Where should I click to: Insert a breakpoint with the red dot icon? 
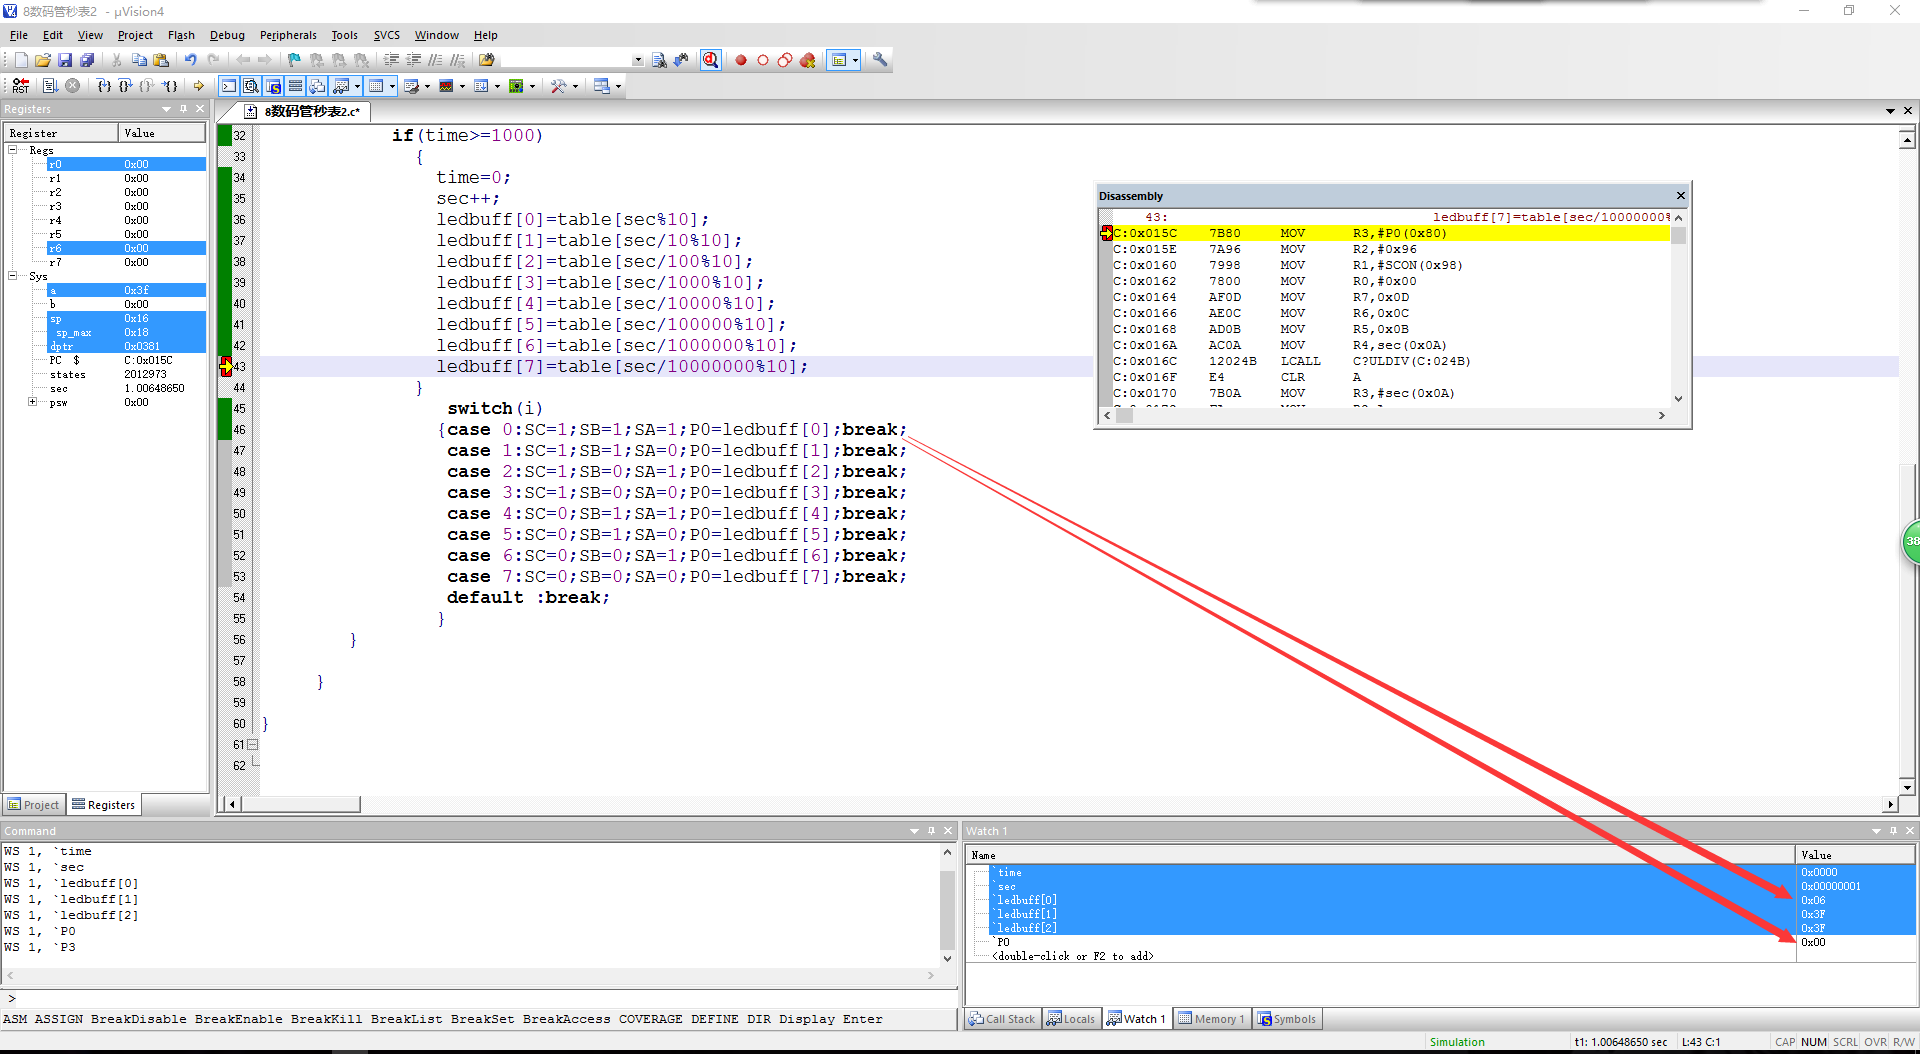click(741, 60)
